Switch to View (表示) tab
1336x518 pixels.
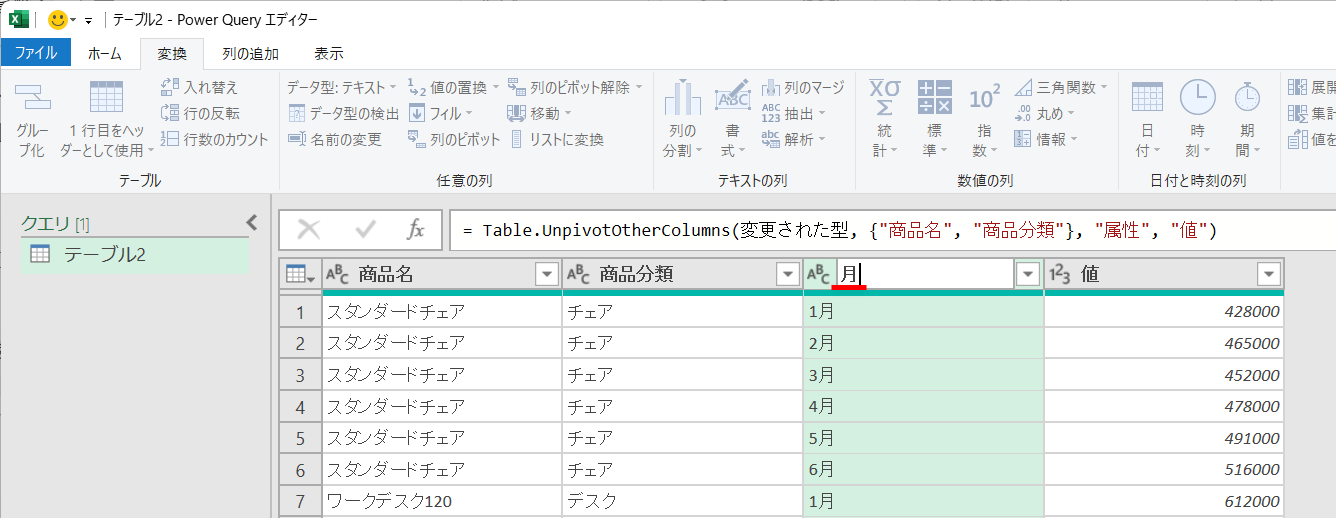tap(329, 53)
